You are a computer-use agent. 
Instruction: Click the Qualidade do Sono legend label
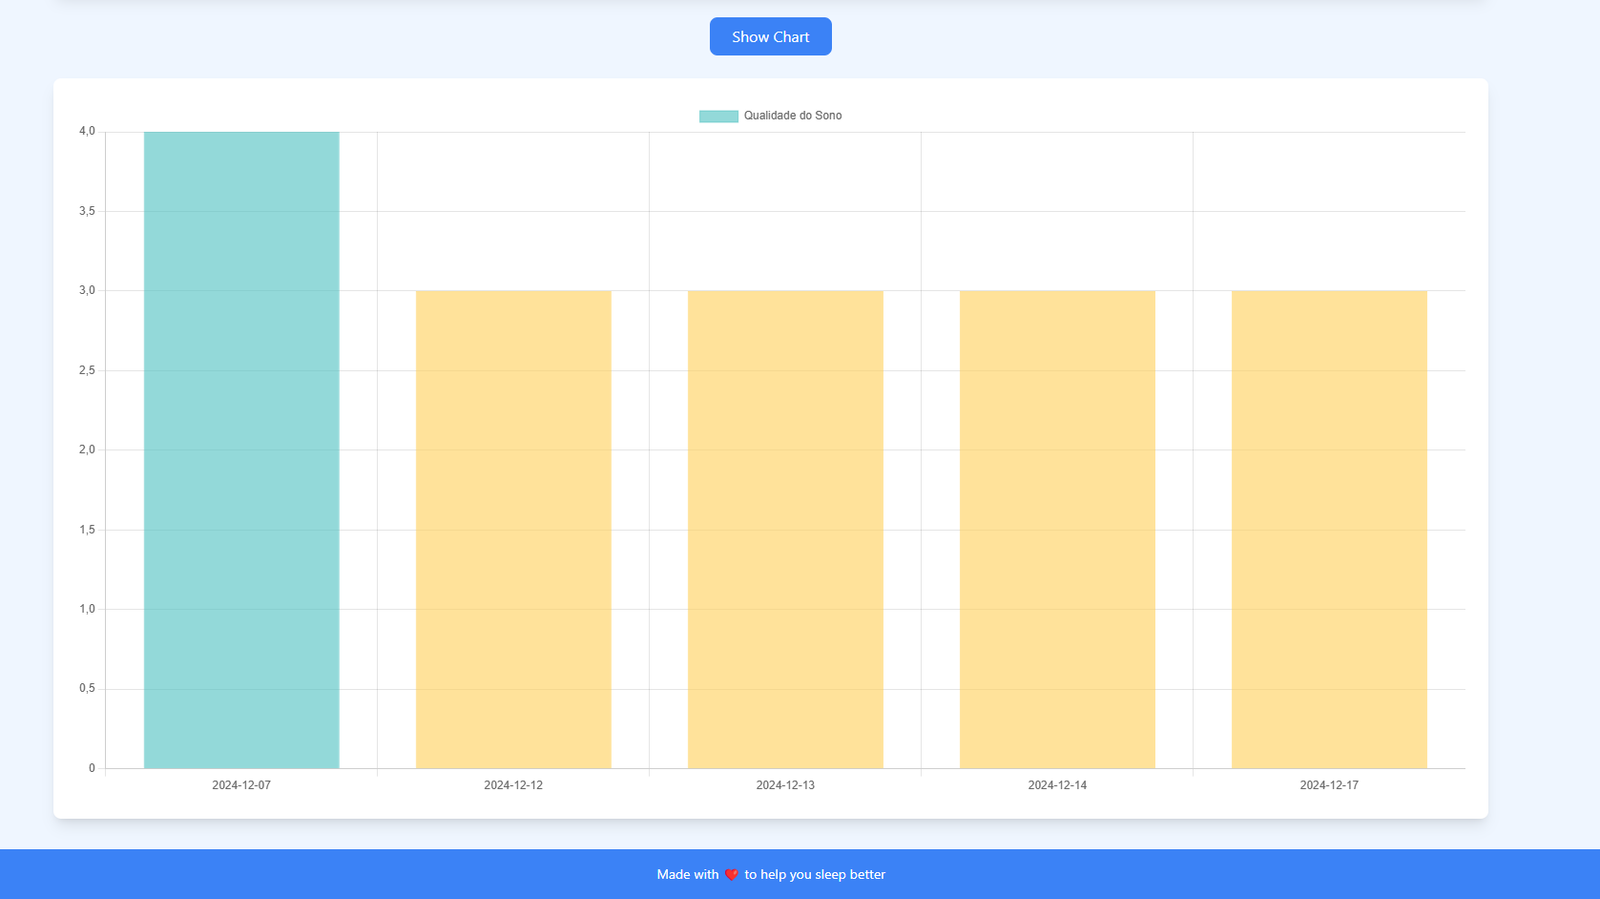tap(792, 116)
